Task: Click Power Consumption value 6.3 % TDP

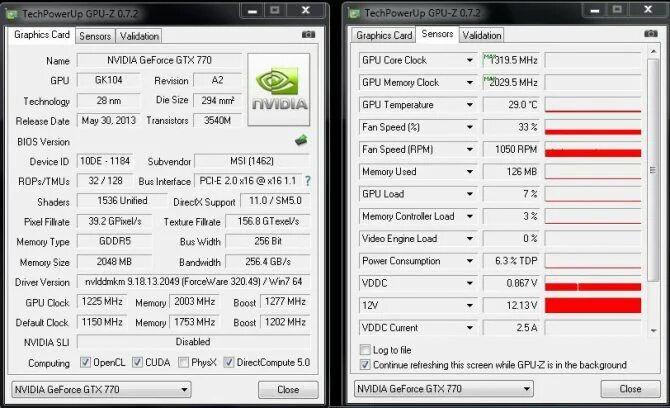Action: point(511,261)
